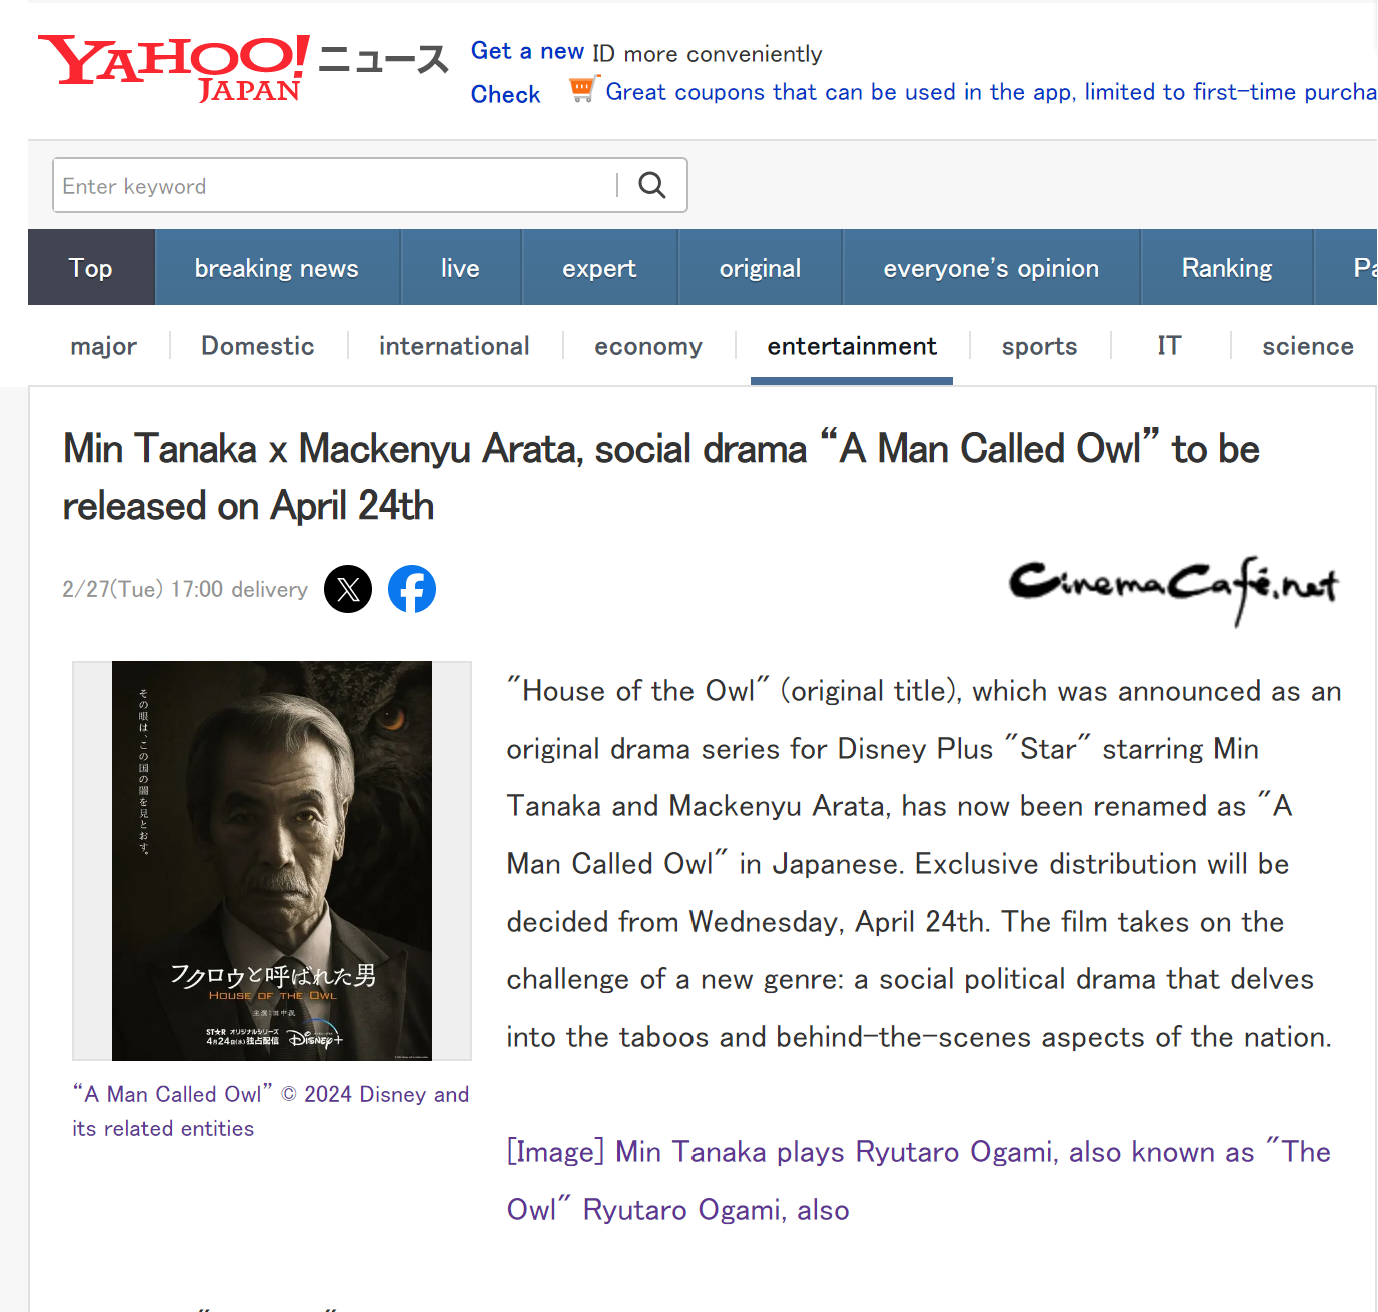Open the A Man Called Owl poster
The height and width of the screenshot is (1312, 1378).
click(272, 860)
